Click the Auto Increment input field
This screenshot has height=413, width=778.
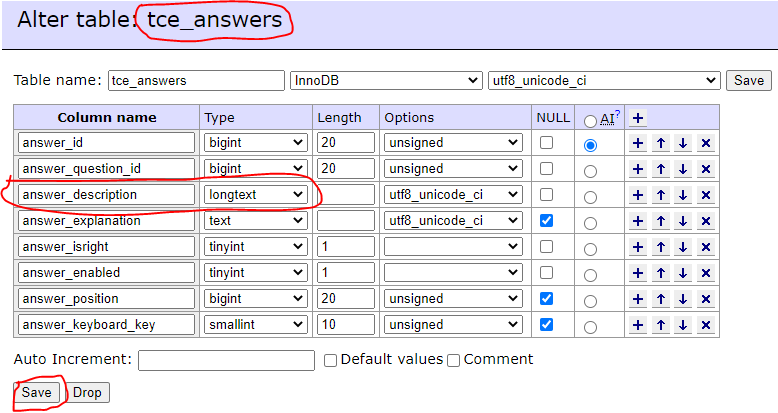[x=226, y=360]
